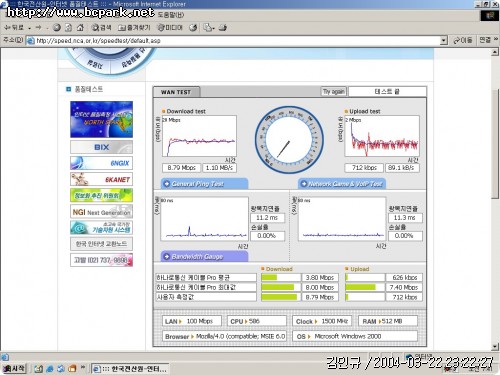
Task: Expand the Network Game & VoIP Test section
Action: click(342, 184)
